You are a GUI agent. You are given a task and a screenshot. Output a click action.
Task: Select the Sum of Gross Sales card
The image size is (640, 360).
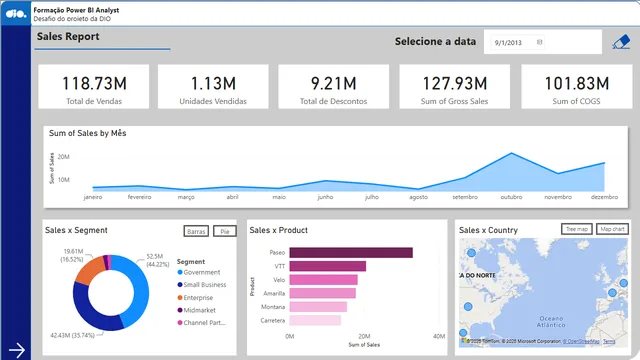(x=454, y=87)
